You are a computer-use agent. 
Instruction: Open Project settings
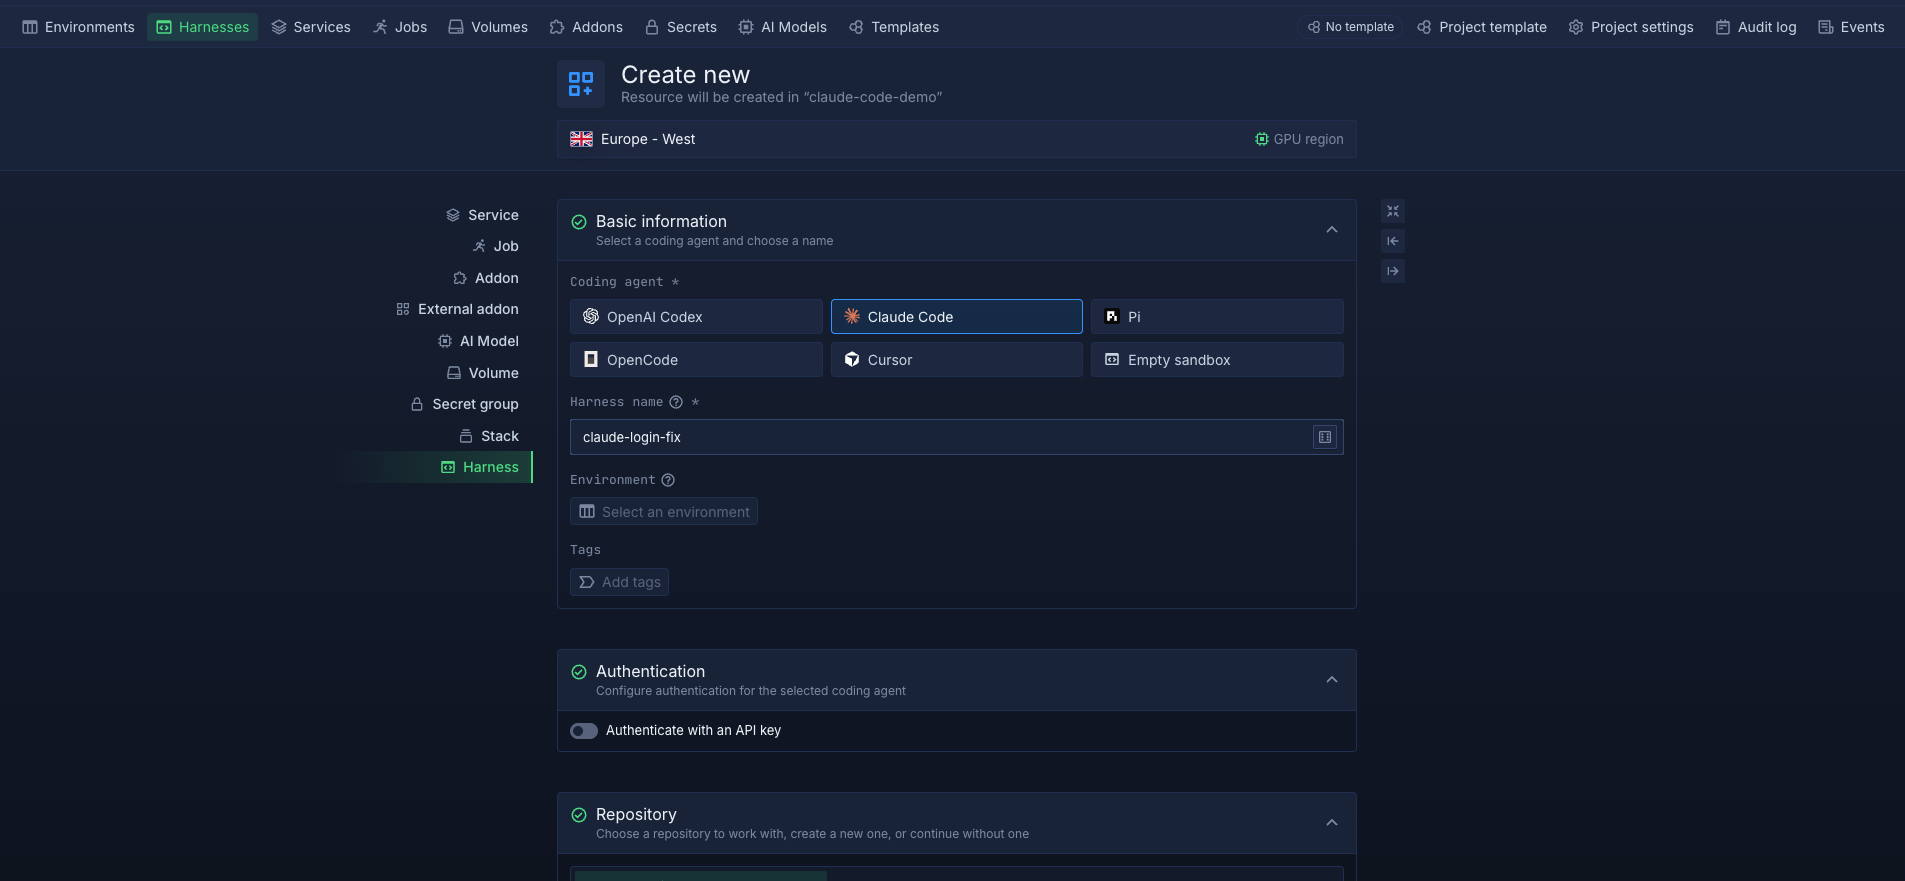coord(1631,27)
